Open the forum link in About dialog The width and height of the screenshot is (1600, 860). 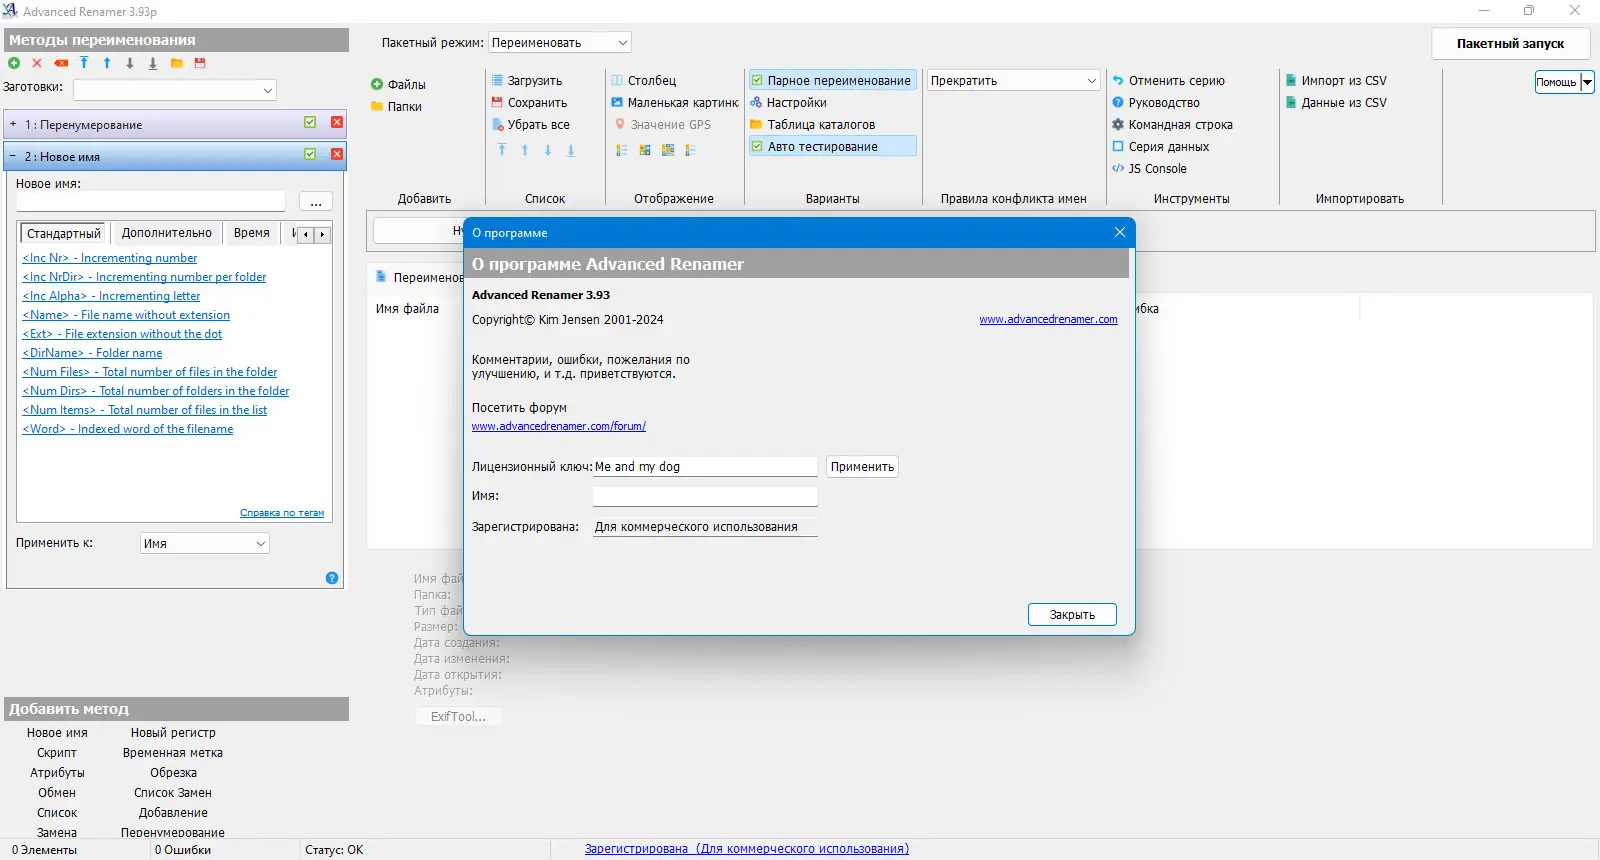tap(559, 426)
